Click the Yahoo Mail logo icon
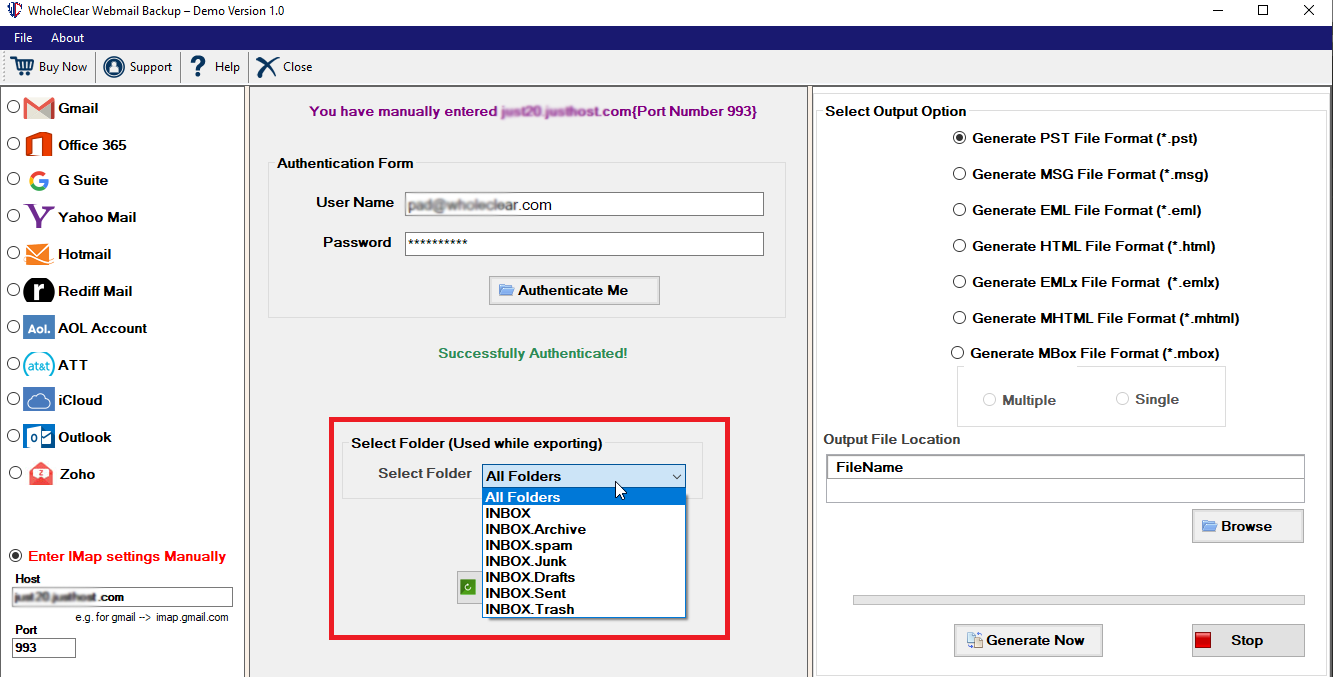Viewport: 1333px width, 677px height. (39, 216)
